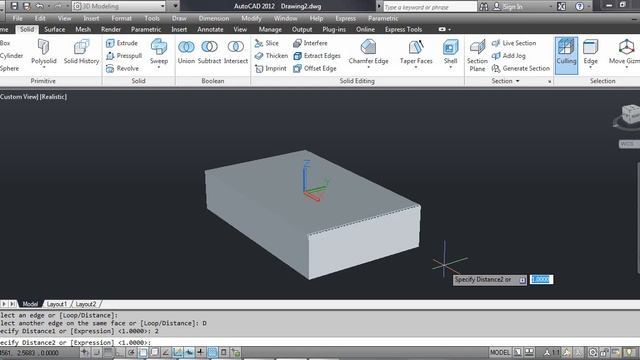Screen dimensions: 640x360
Task: Click the Sphere primitive button
Action: 9,68
